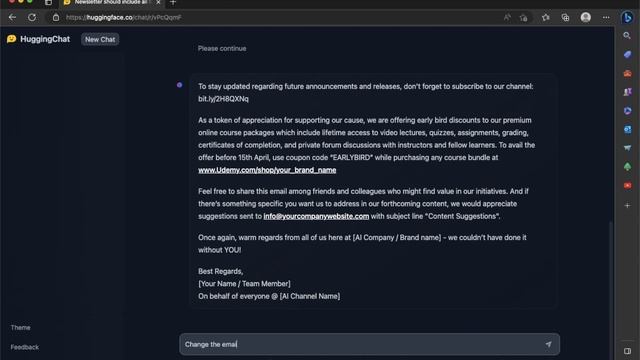Click the sidebar search magnifier icon
Image resolution: width=640 pixels, height=360 pixels.
coord(627,36)
